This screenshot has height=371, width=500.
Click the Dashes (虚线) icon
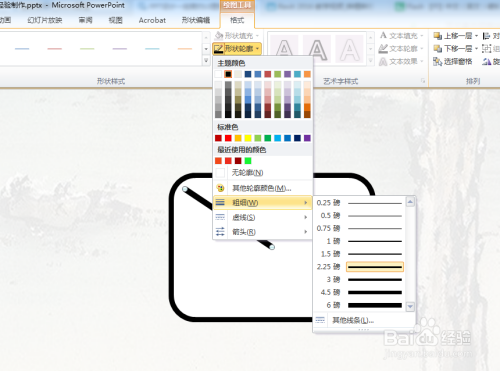(220, 217)
